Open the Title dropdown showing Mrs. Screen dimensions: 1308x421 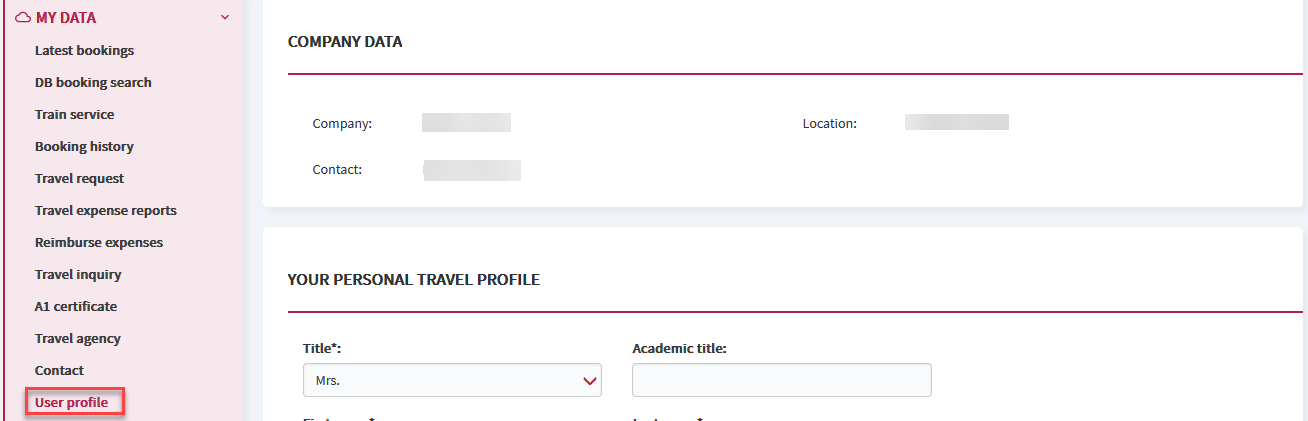pos(452,380)
